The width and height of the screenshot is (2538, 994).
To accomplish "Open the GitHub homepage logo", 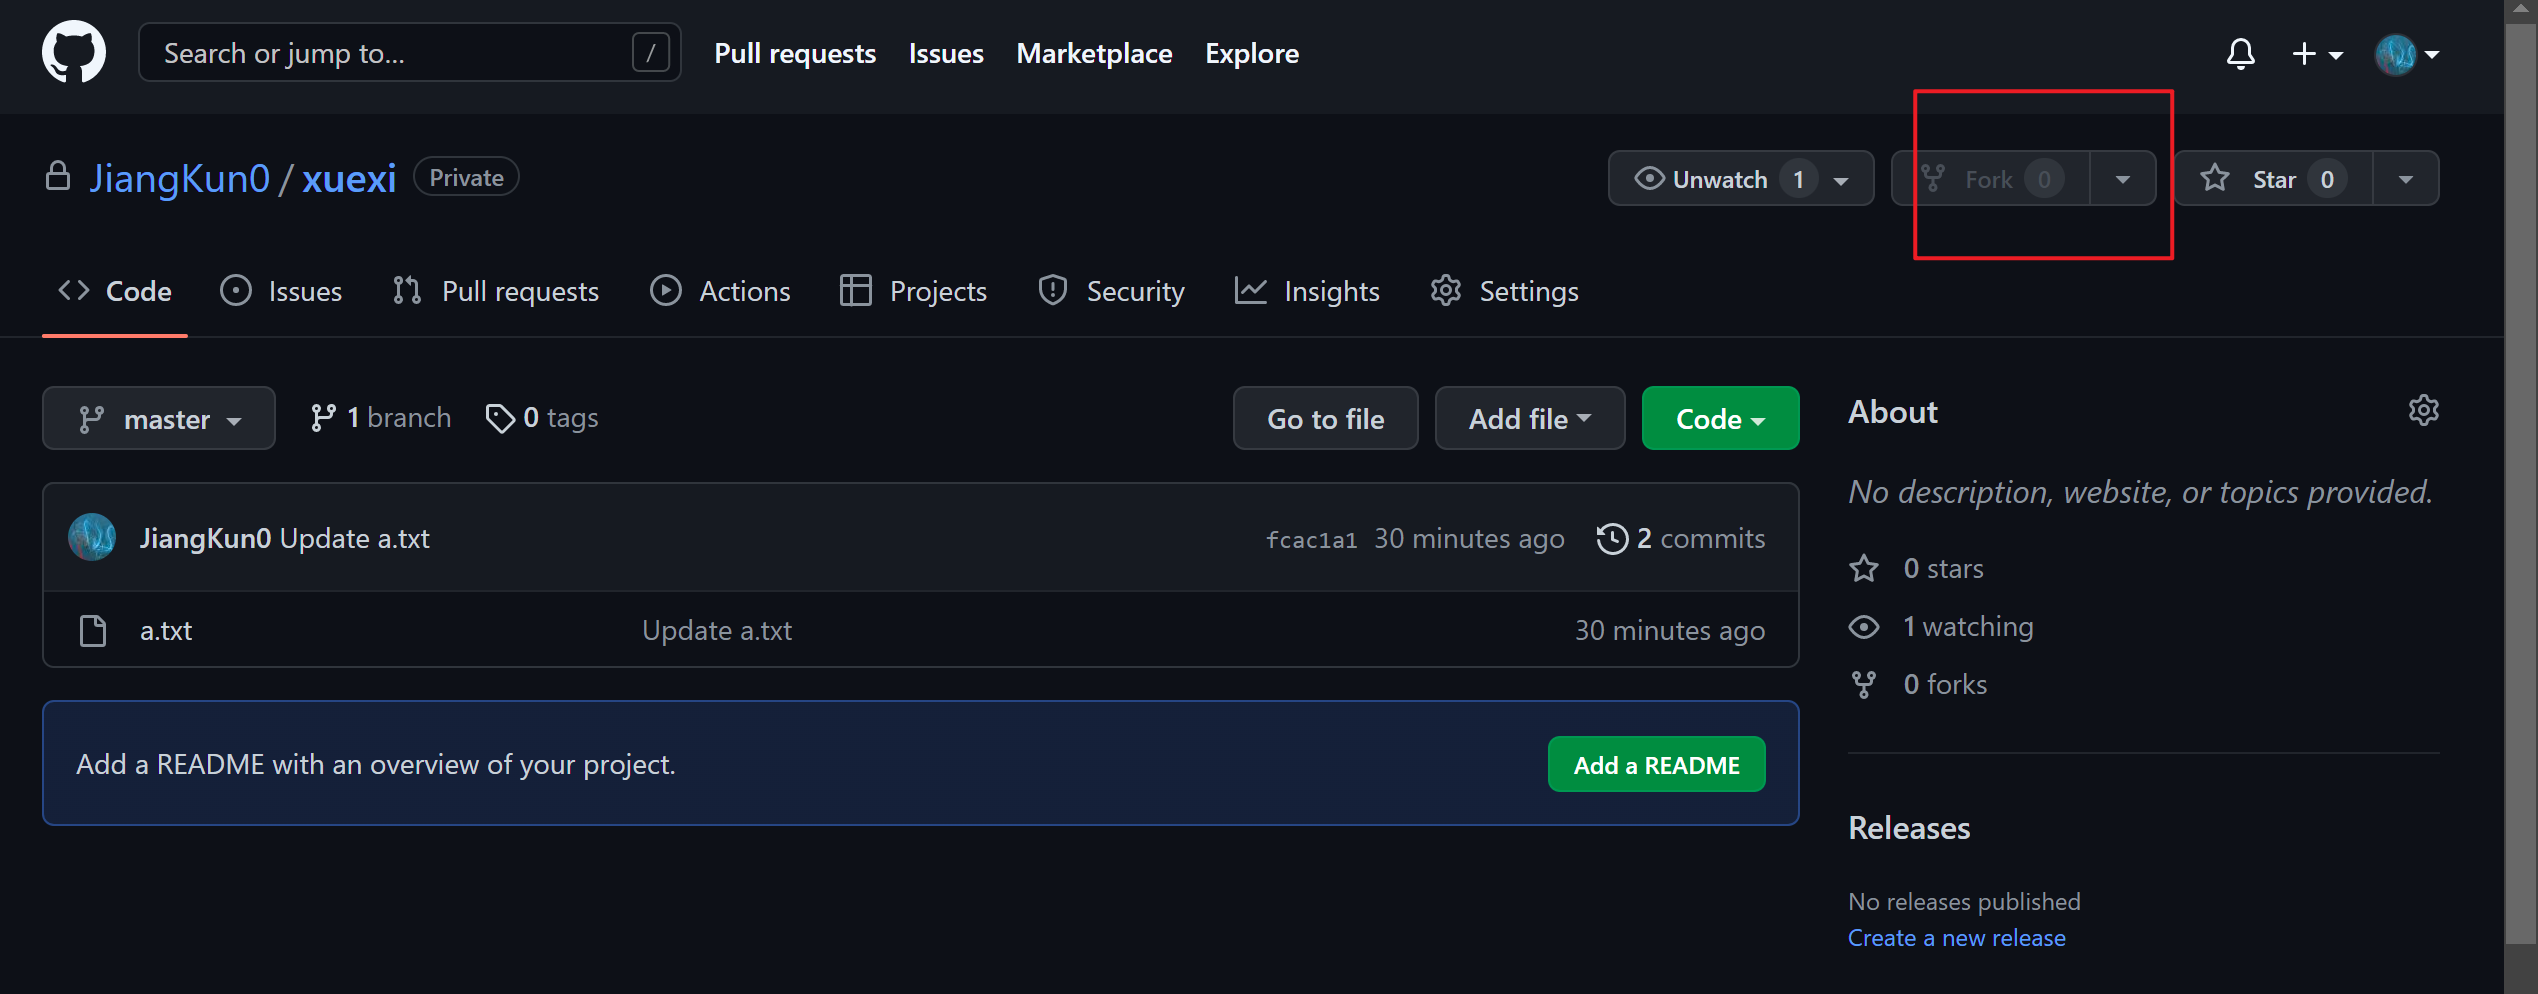I will (74, 52).
